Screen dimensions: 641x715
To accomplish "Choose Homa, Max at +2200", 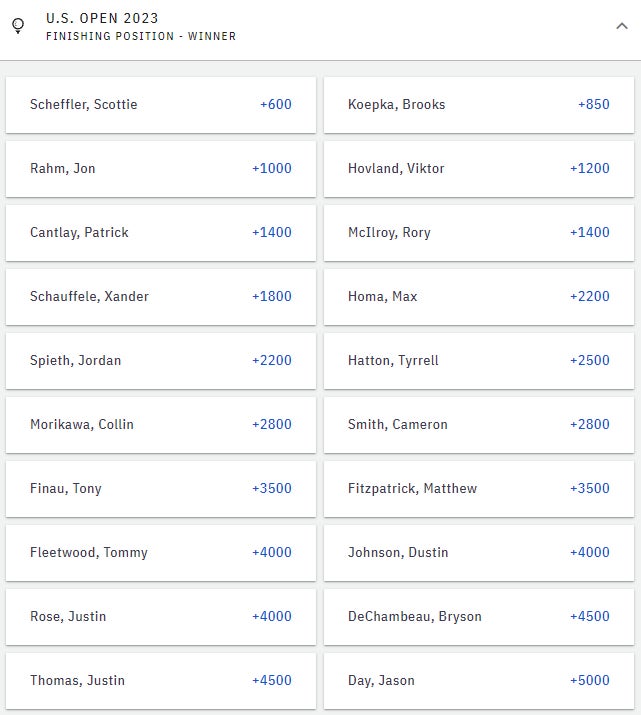I will pyautogui.click(x=478, y=297).
